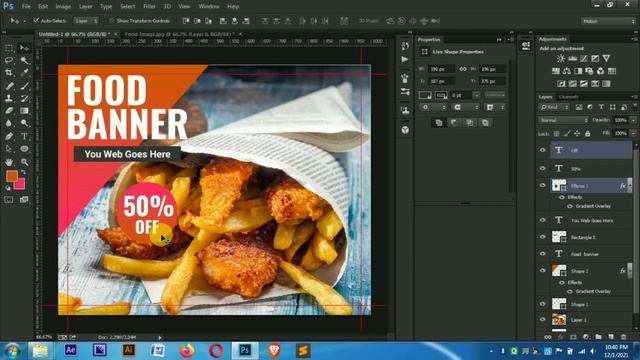Image resolution: width=640 pixels, height=360 pixels.
Task: Hide the Shape 2 layer
Action: 542,271
